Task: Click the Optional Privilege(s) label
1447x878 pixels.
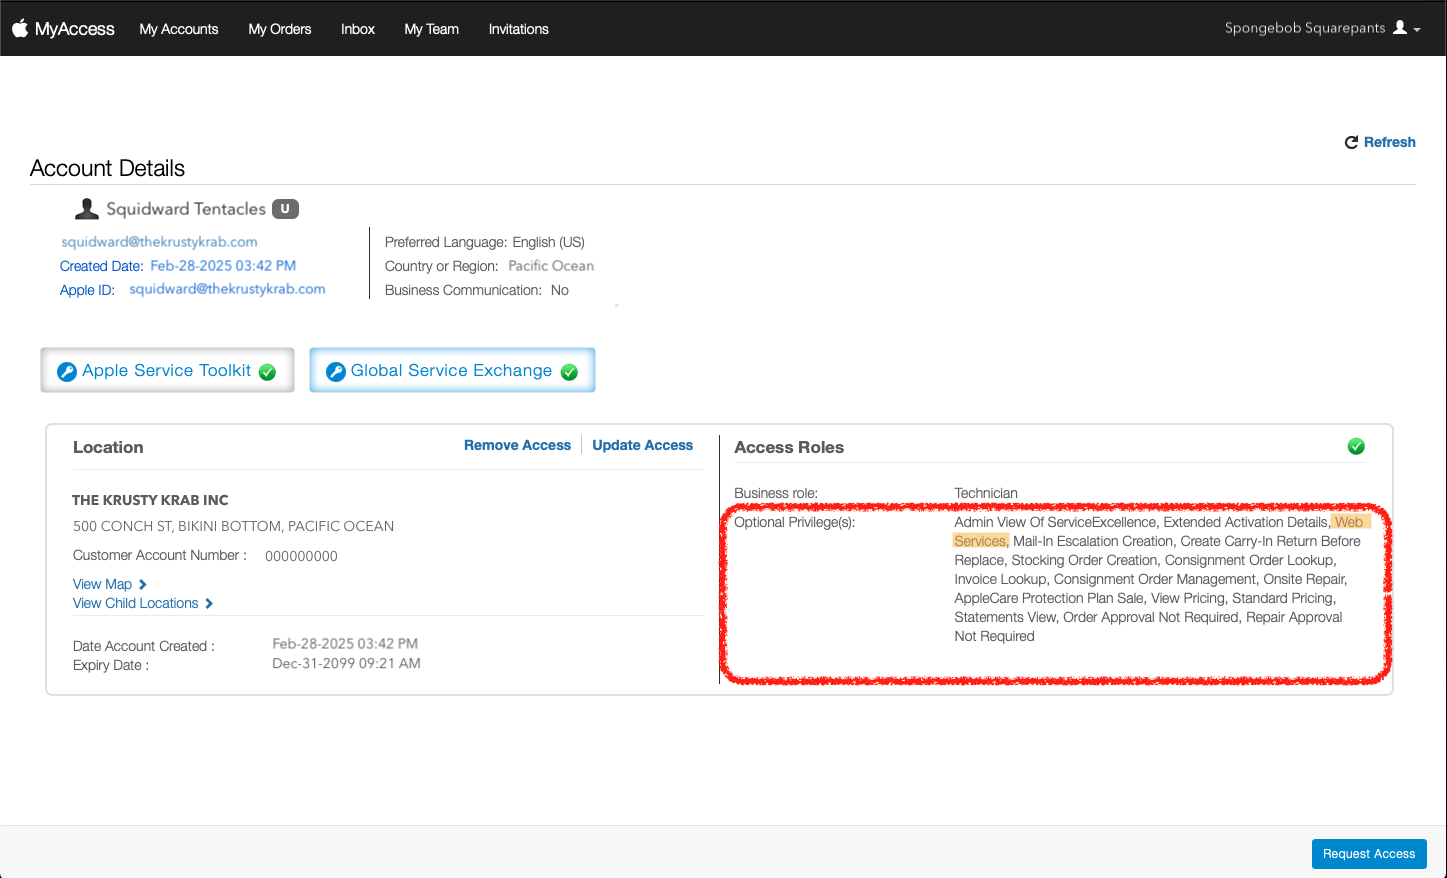Action: (795, 522)
